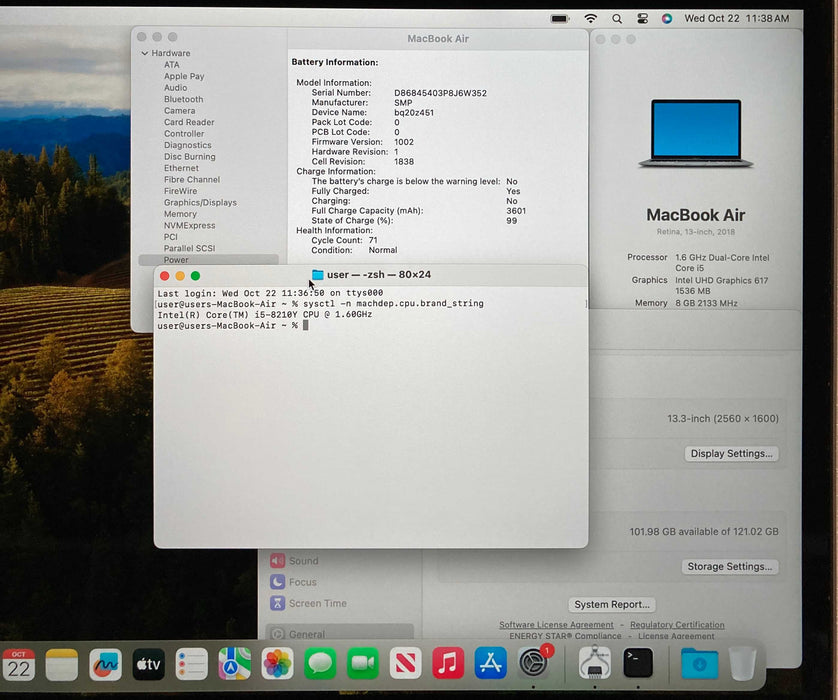Open Screen Time in the sidebar
This screenshot has width=838, height=700.
[317, 603]
